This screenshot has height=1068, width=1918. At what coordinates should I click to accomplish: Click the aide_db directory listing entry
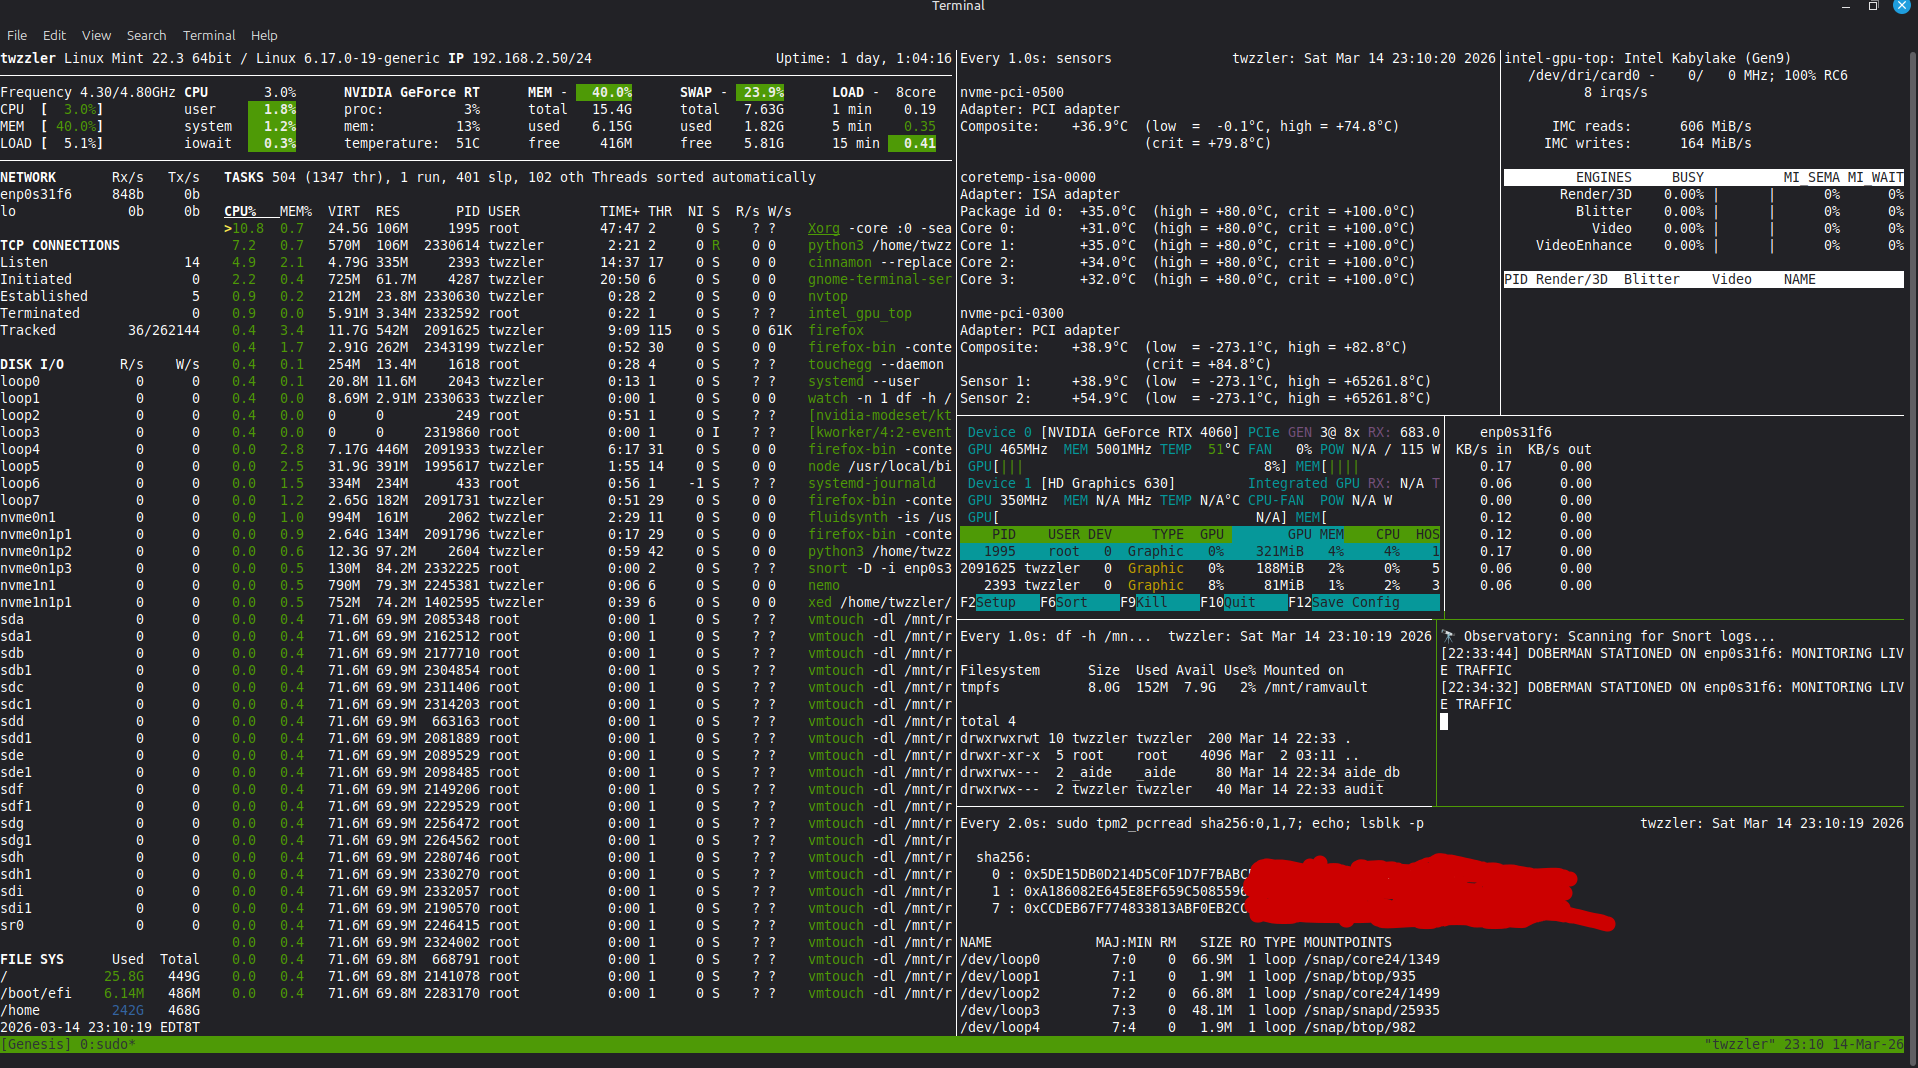click(x=1180, y=772)
